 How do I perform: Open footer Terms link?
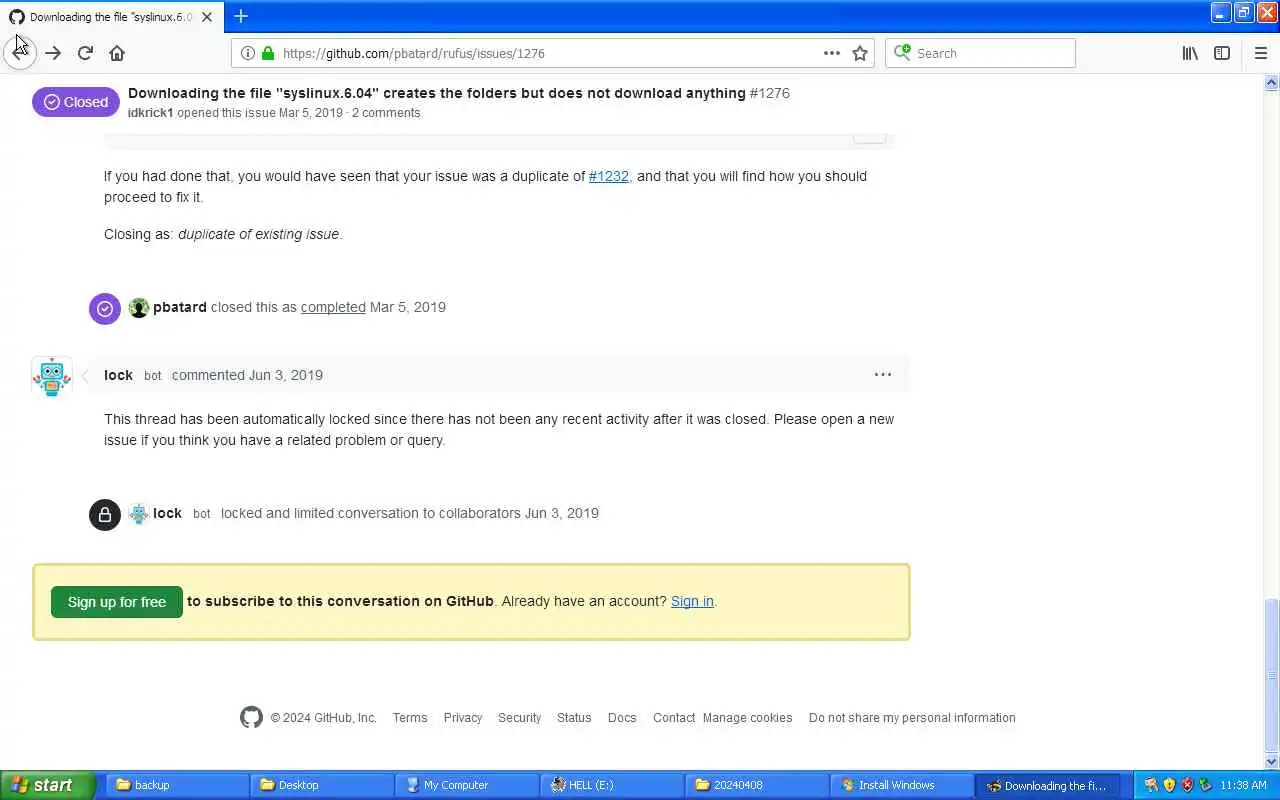[x=410, y=718]
